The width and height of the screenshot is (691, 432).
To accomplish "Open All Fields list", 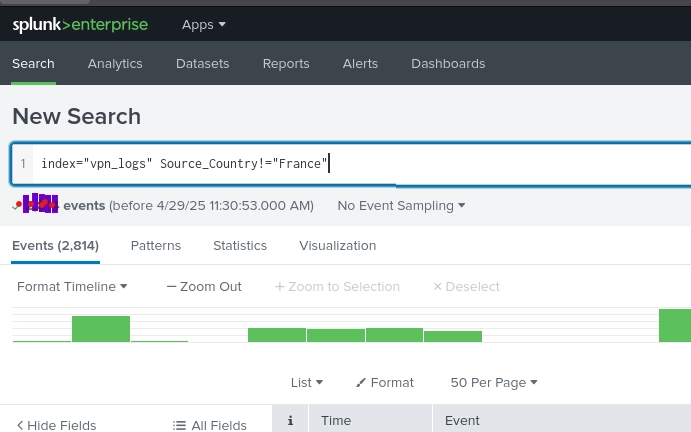I will pos(210,425).
